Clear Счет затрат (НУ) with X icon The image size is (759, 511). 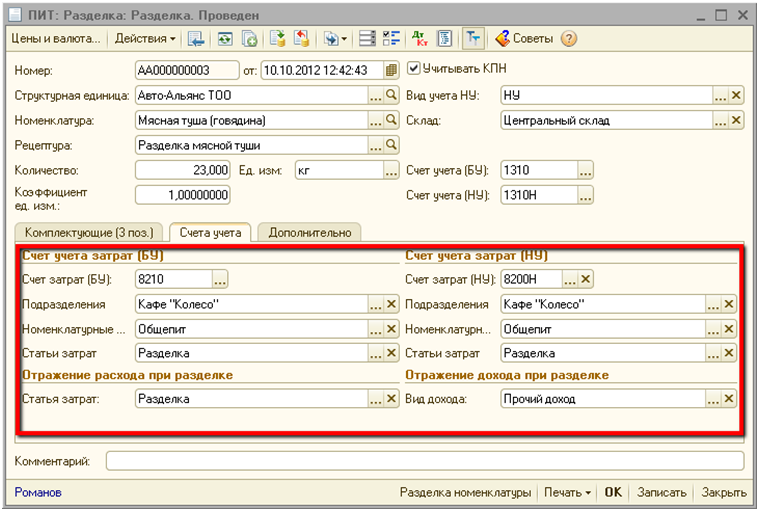click(586, 279)
